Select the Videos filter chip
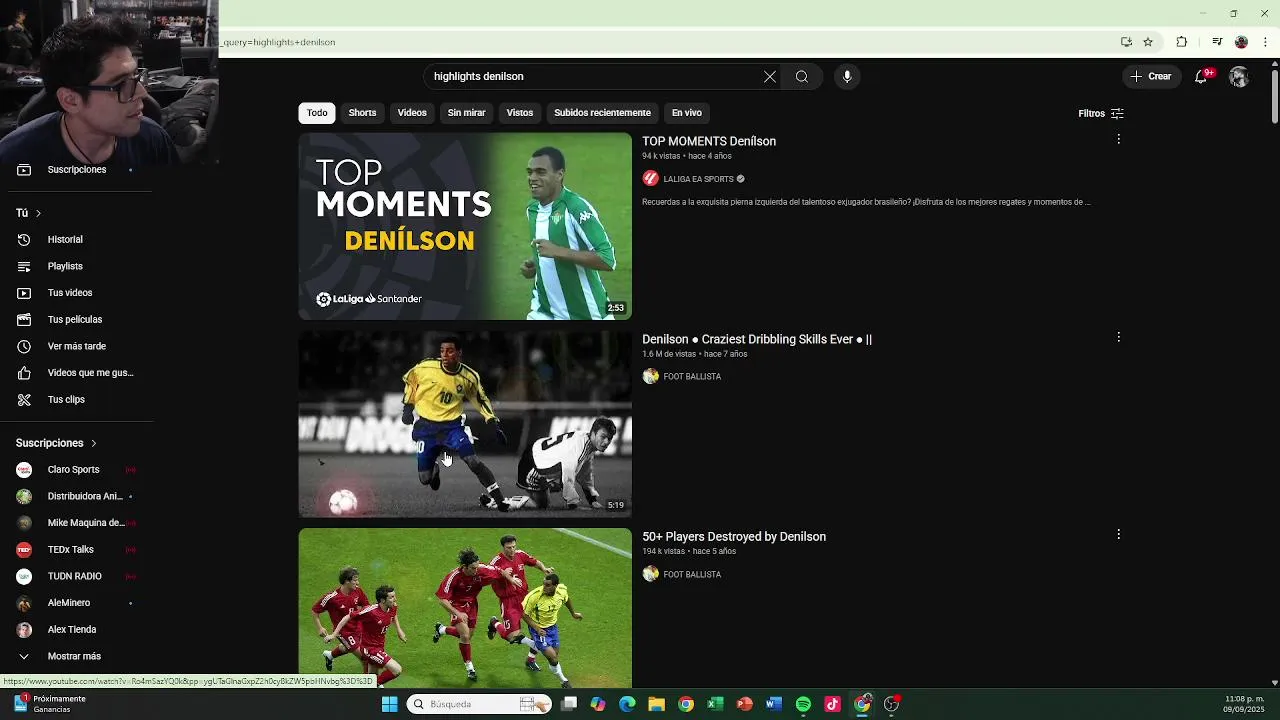The height and width of the screenshot is (720, 1280). (412, 113)
